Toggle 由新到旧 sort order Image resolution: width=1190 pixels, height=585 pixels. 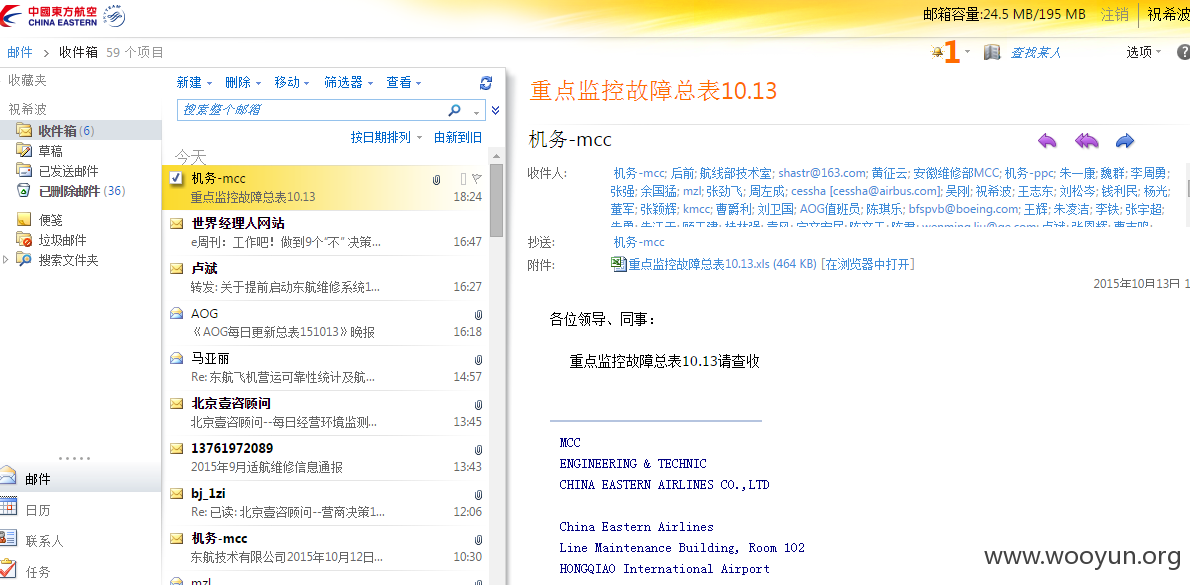(x=458, y=137)
